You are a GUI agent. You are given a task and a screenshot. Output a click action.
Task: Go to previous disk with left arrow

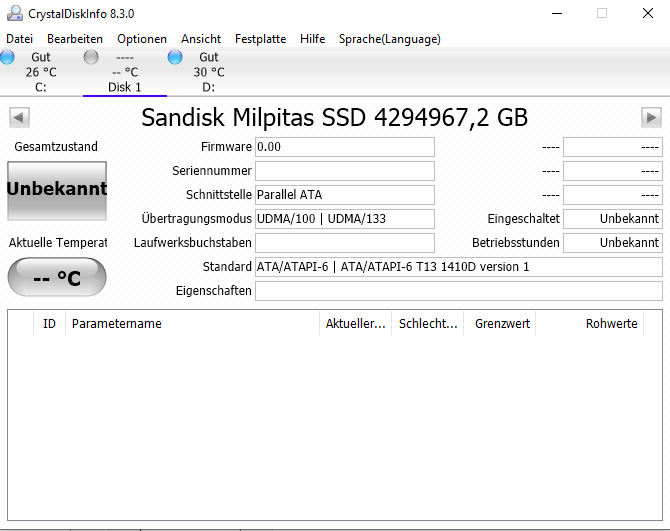coord(19,117)
